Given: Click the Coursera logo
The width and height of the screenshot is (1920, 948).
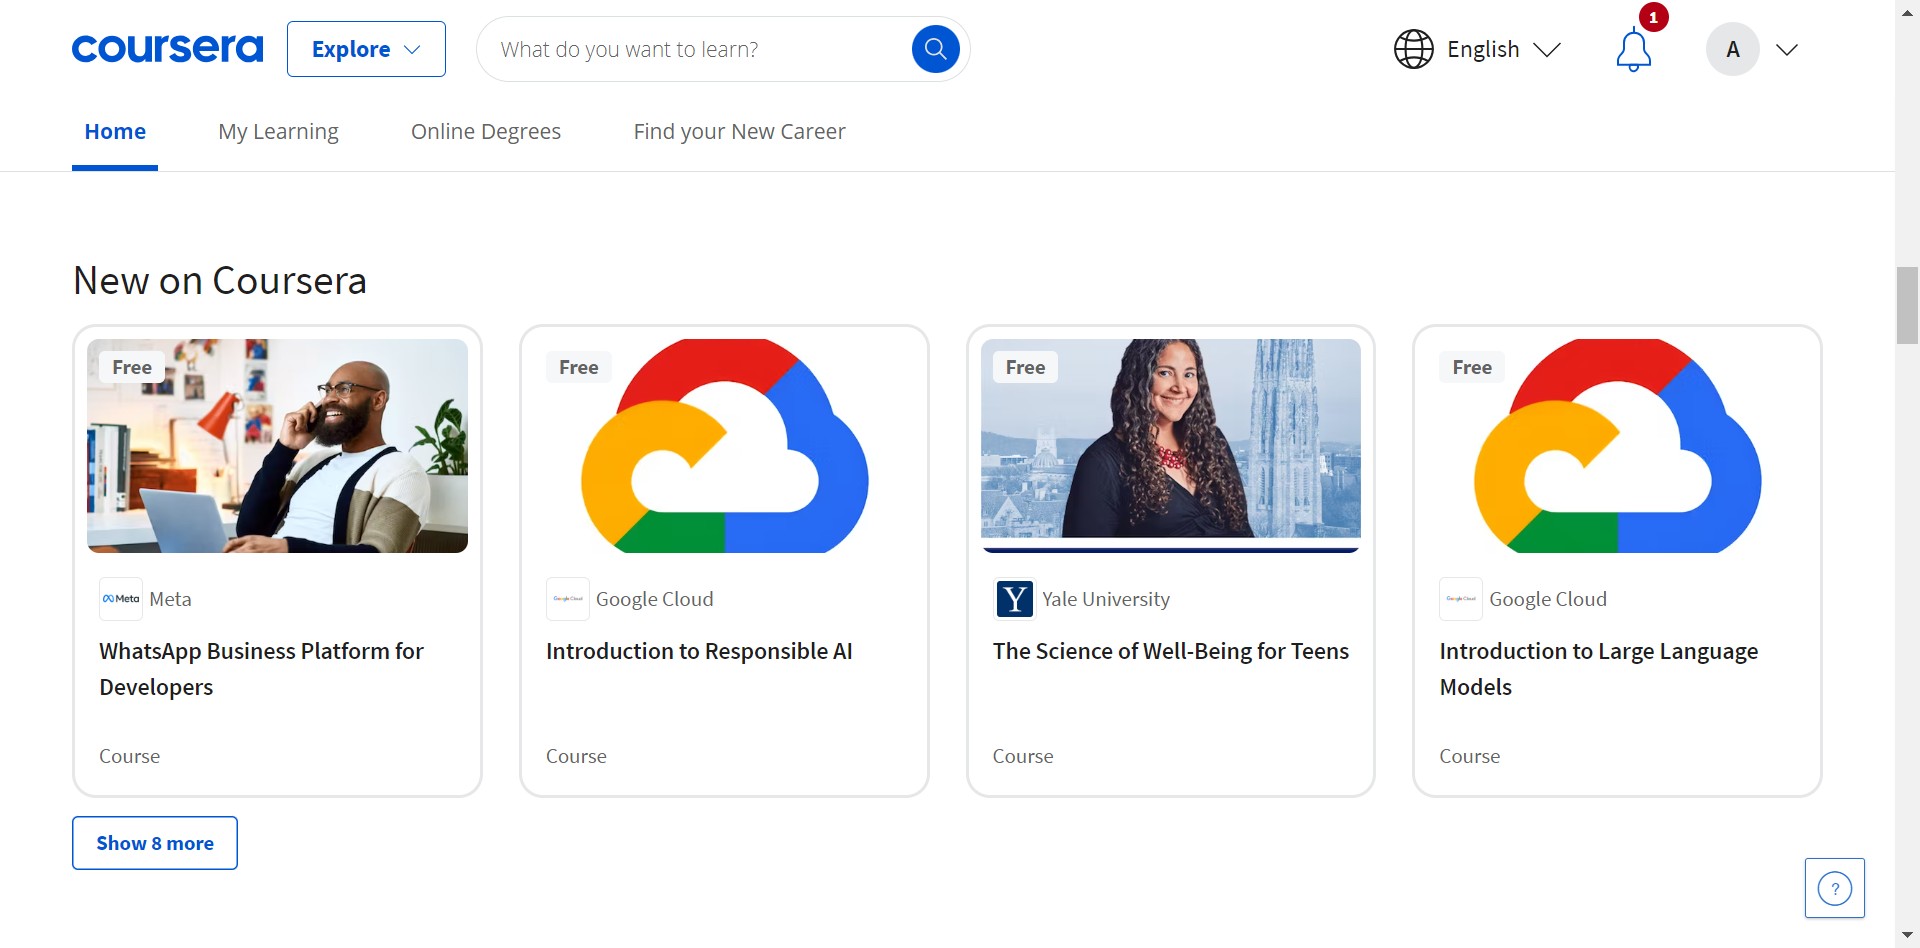Looking at the screenshot, I should tap(167, 49).
